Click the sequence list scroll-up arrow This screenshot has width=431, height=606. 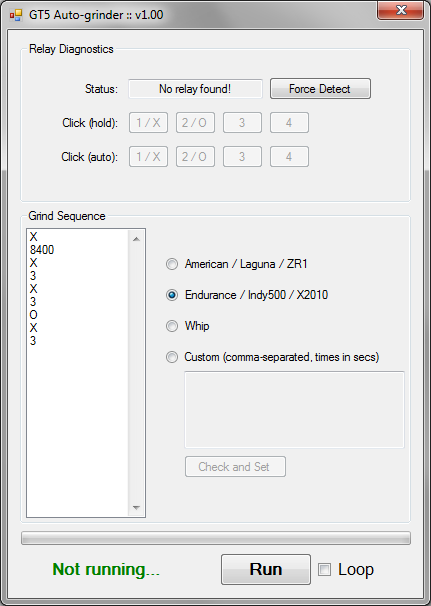[x=136, y=239]
